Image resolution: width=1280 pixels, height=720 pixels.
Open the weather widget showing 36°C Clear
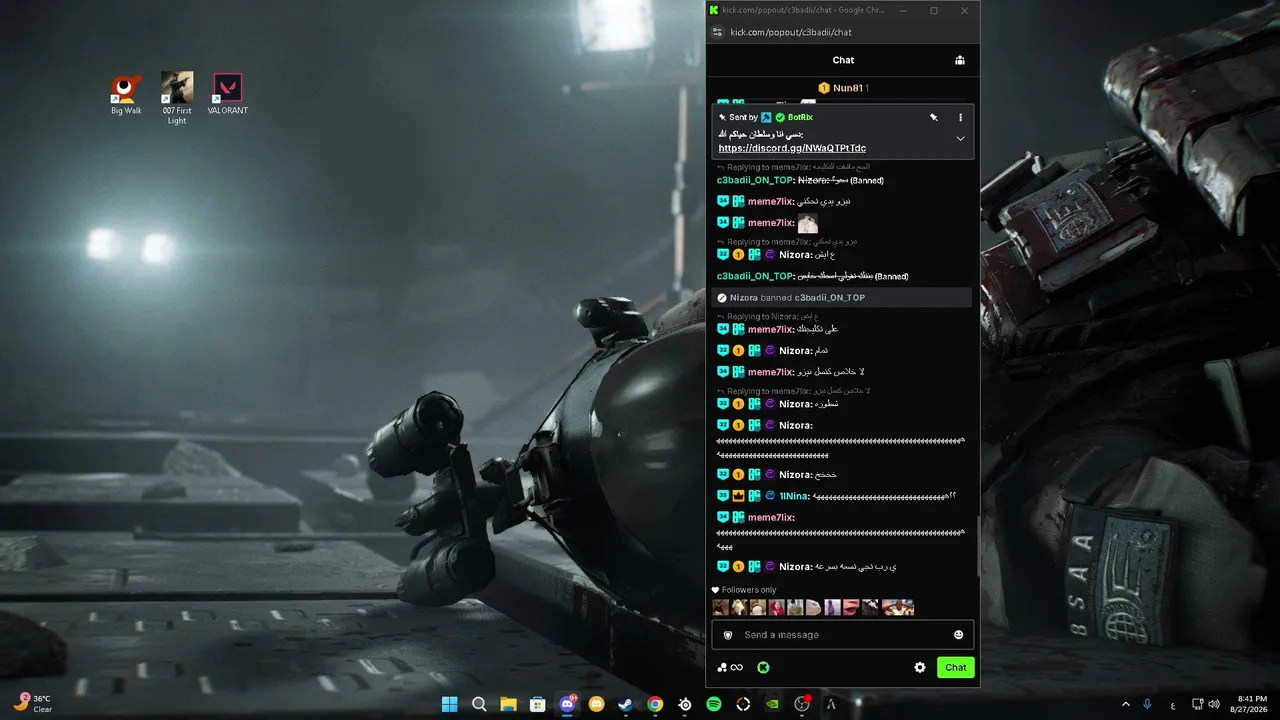pos(33,704)
